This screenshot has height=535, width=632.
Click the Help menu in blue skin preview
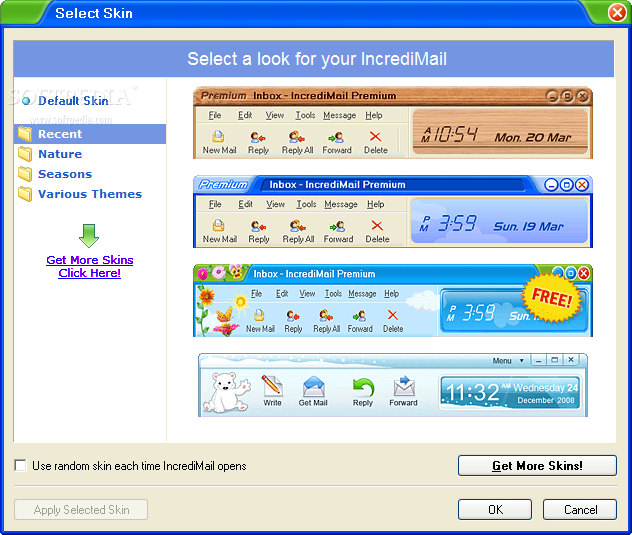pos(375,204)
